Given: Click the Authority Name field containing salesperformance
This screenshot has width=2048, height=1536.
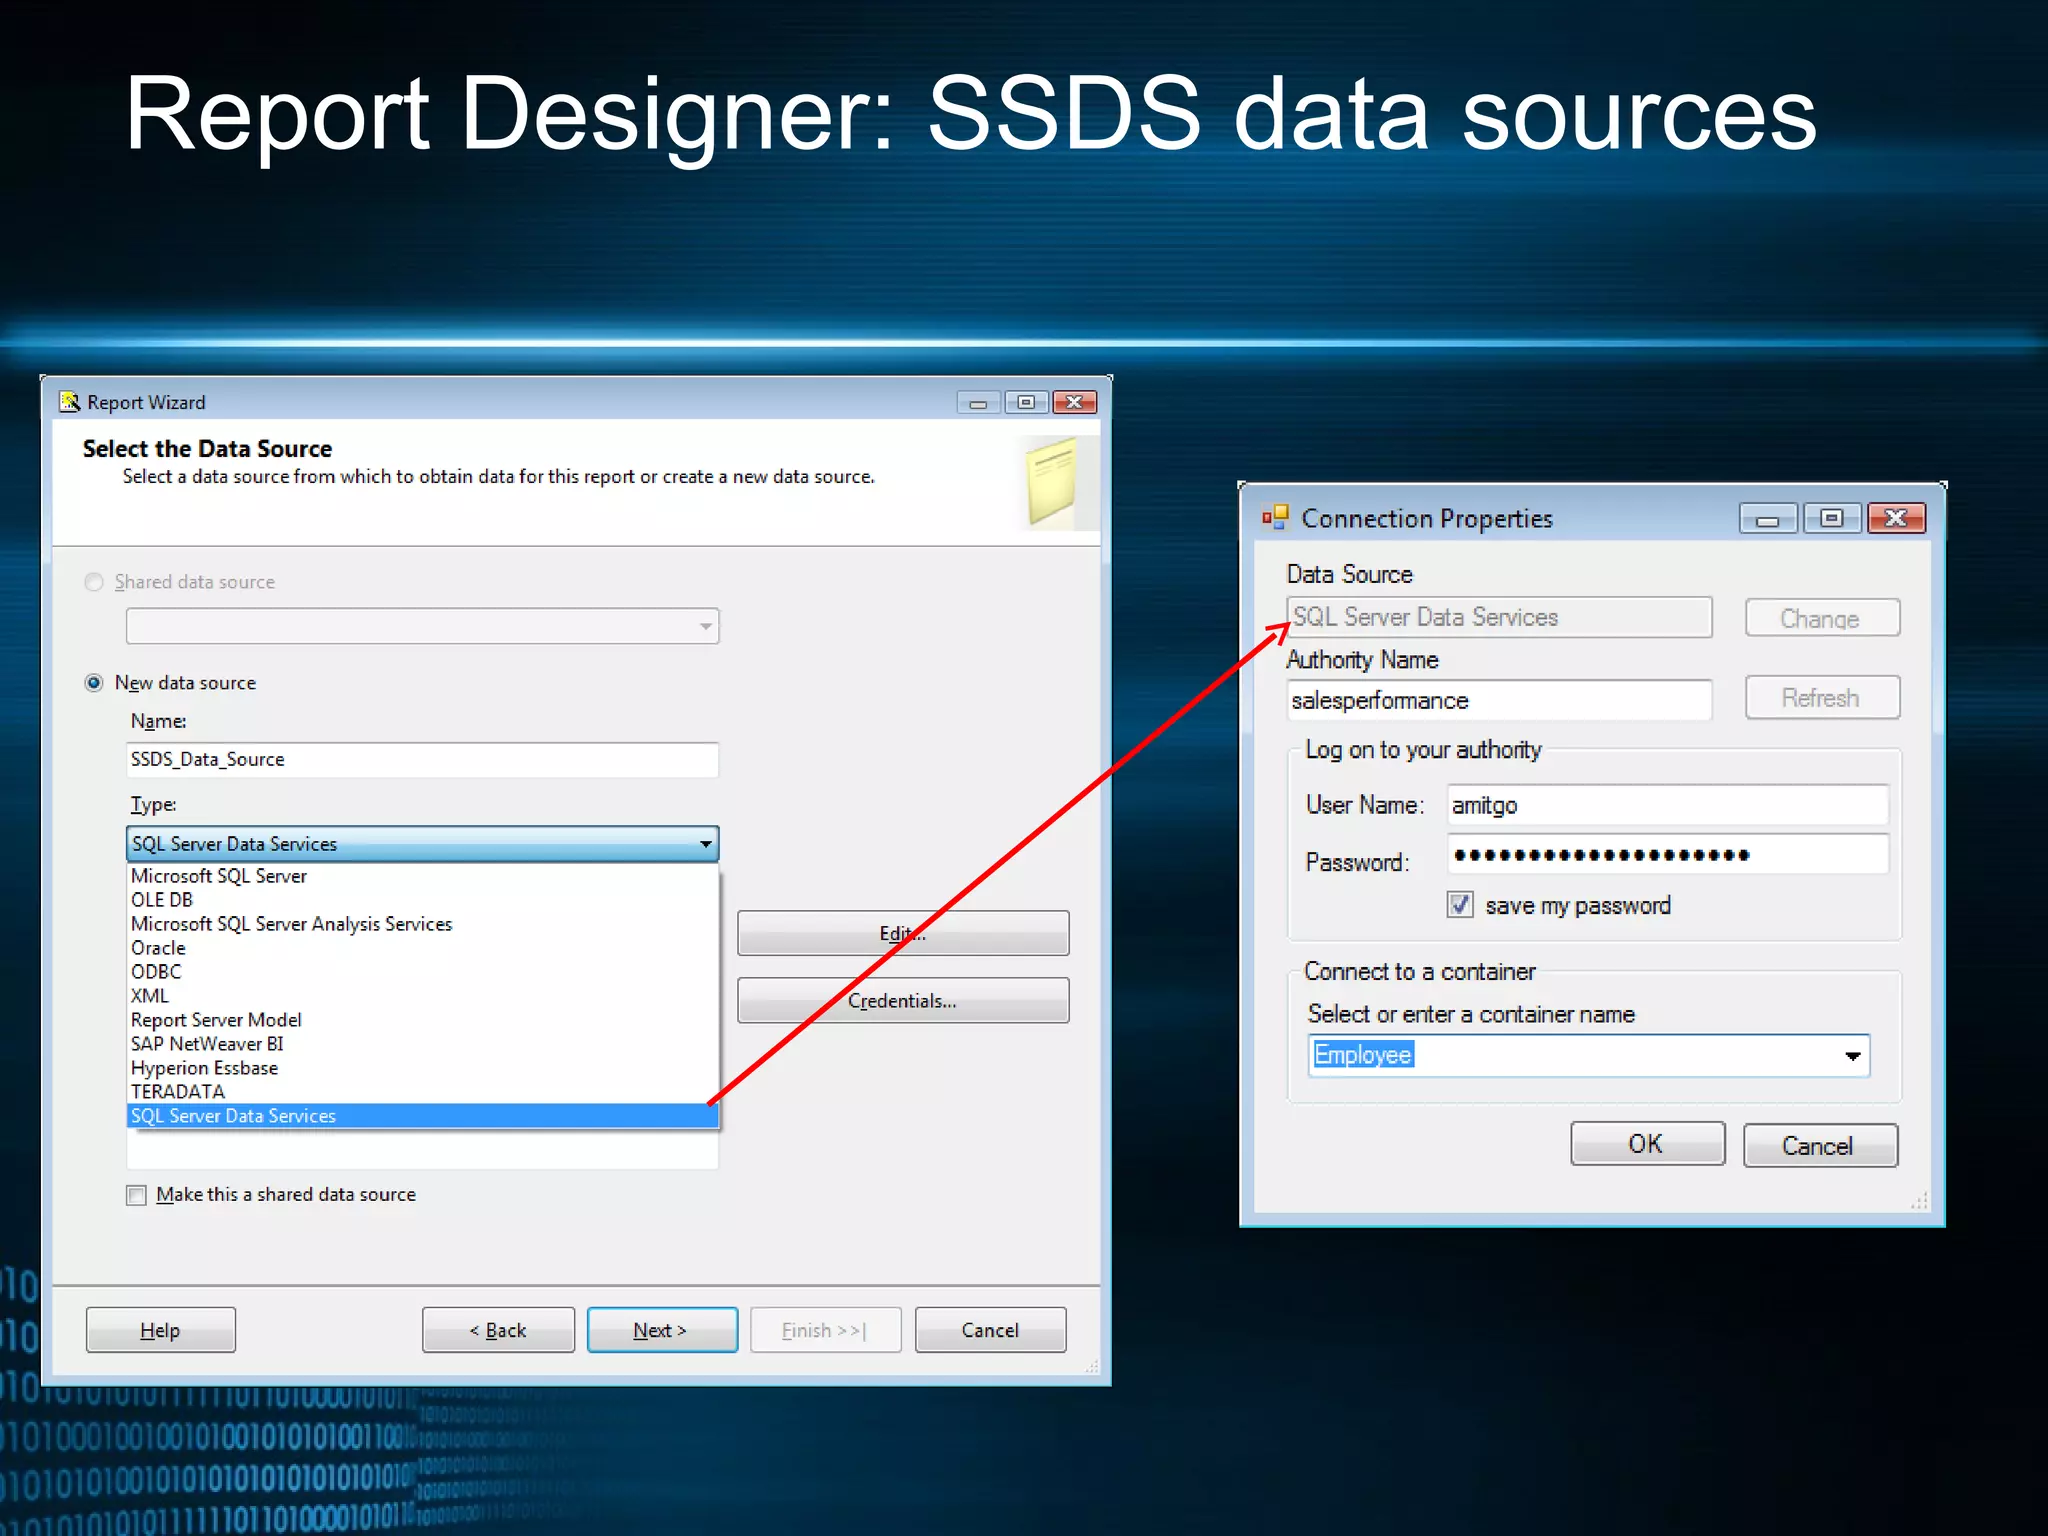Looking at the screenshot, I should coord(1498,700).
